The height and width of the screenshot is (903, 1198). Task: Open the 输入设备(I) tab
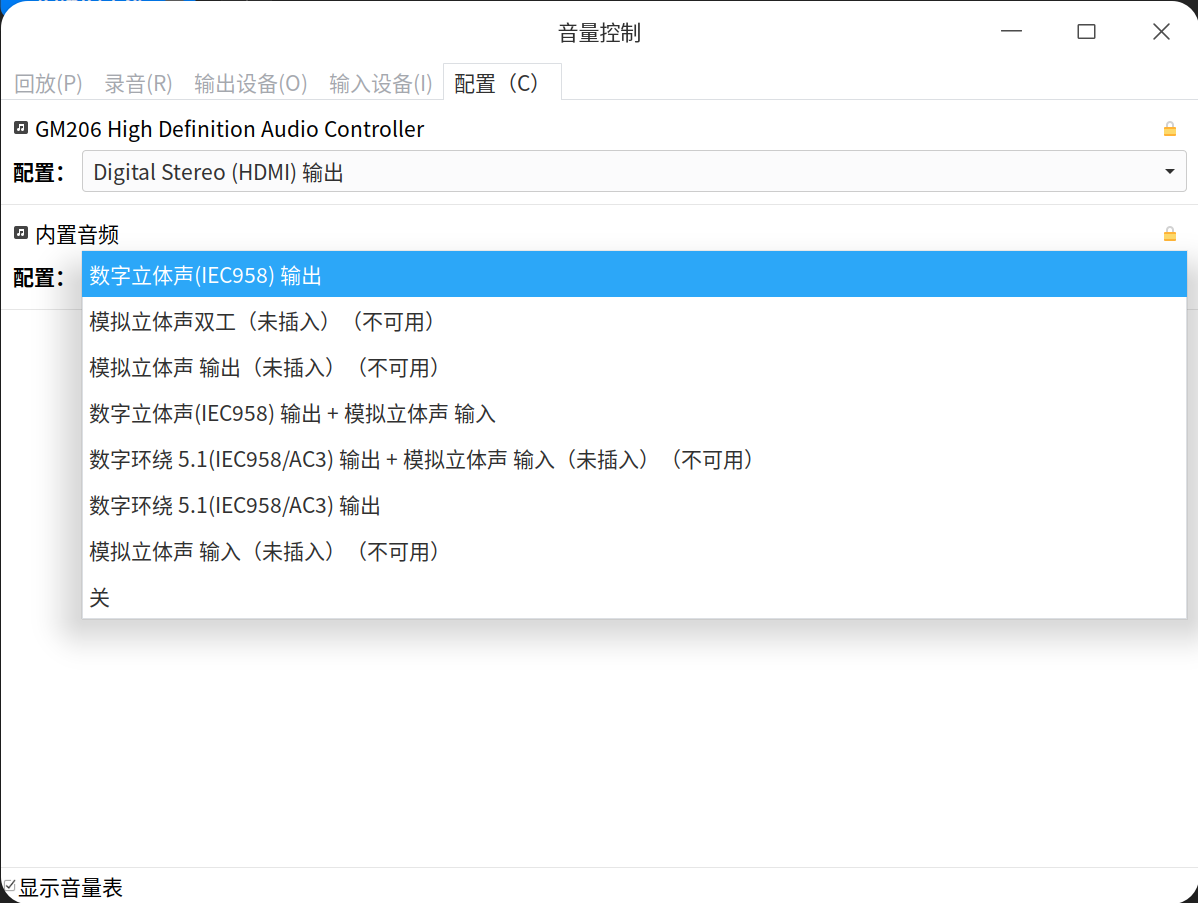click(x=380, y=83)
